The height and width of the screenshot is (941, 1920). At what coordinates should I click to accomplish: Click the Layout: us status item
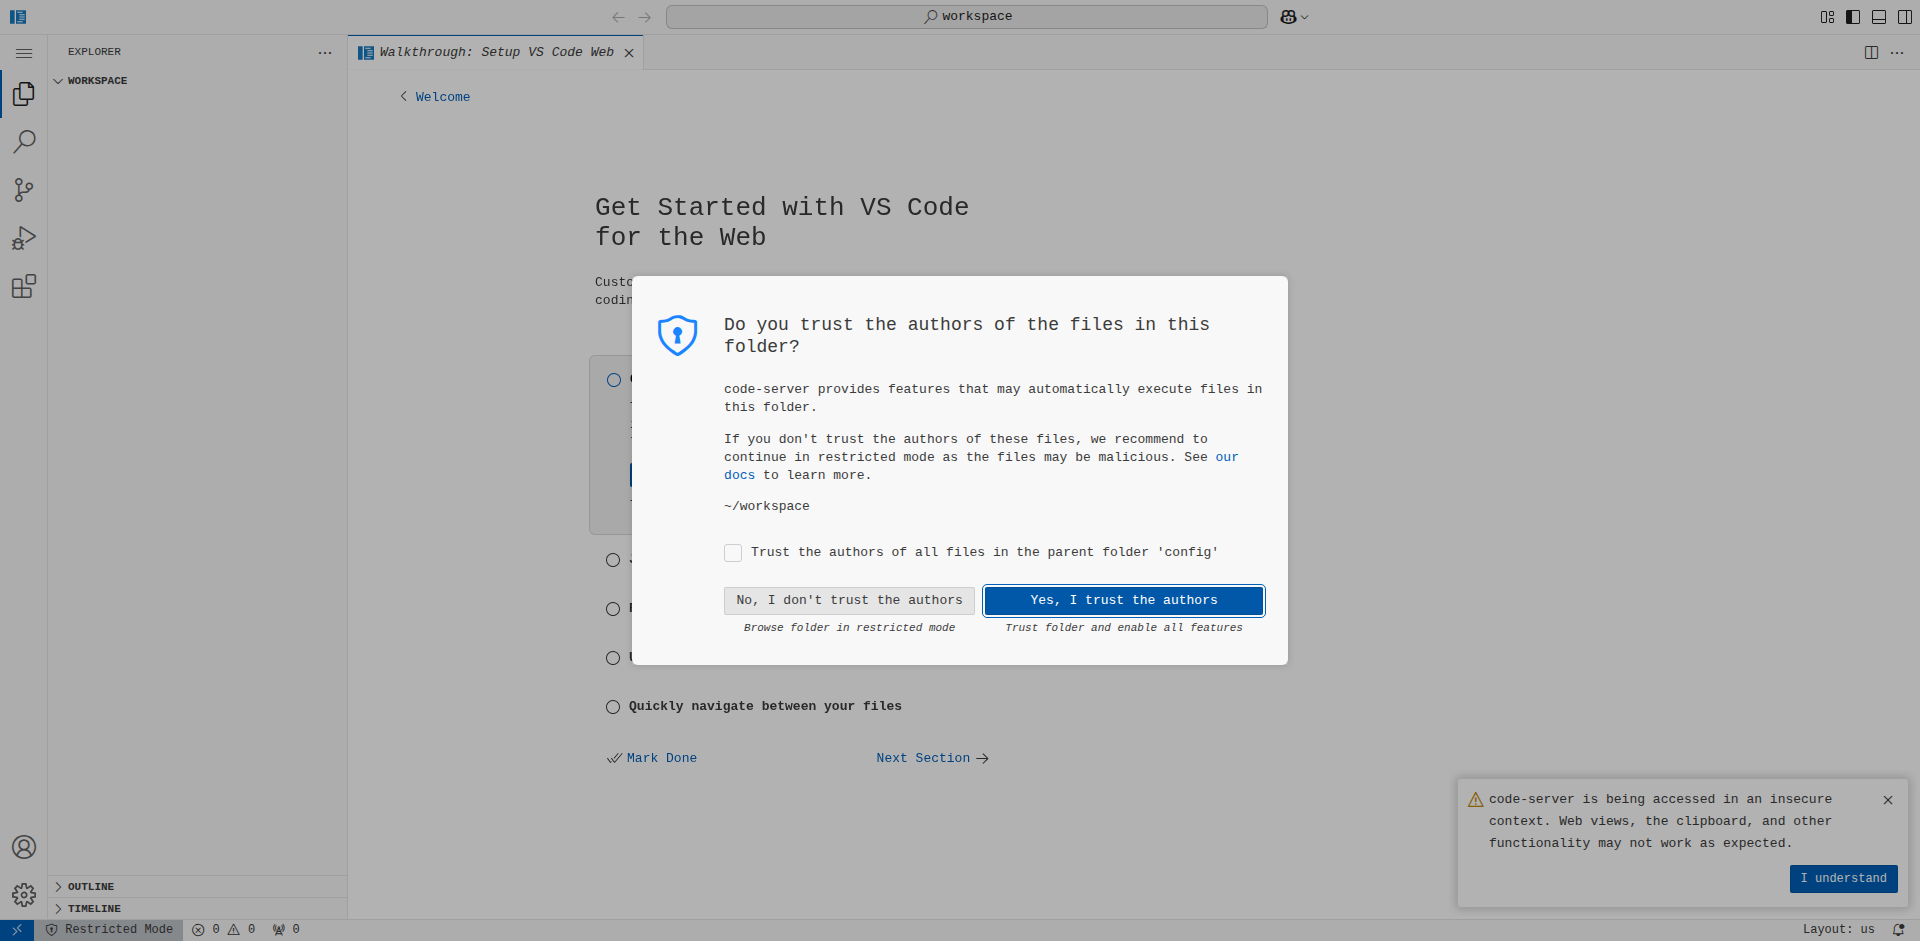point(1838,930)
